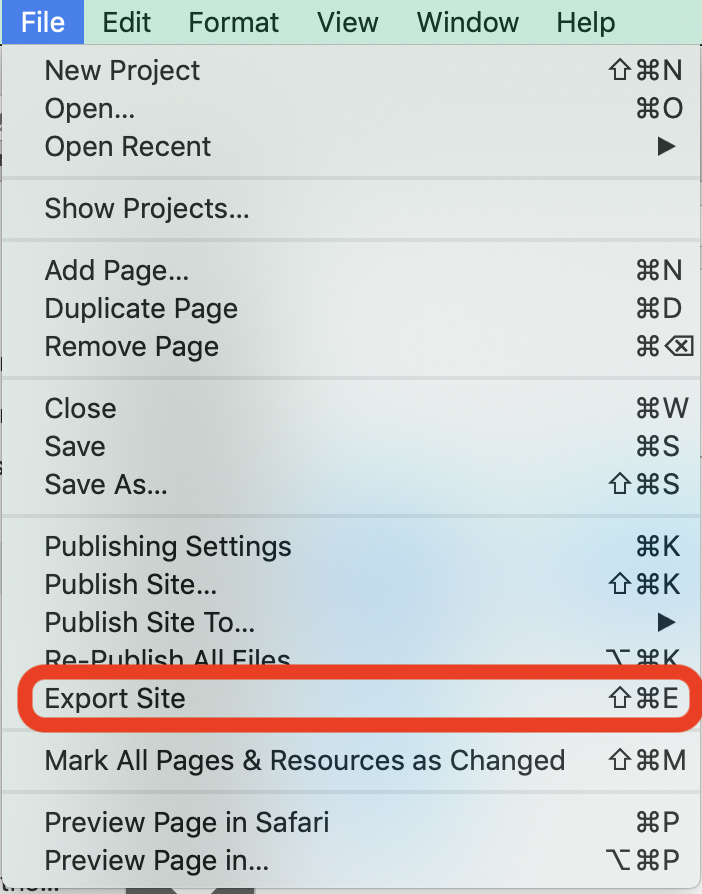Viewport: 702px width, 894px height.
Task: Click the File menu in menu bar
Action: tap(42, 22)
